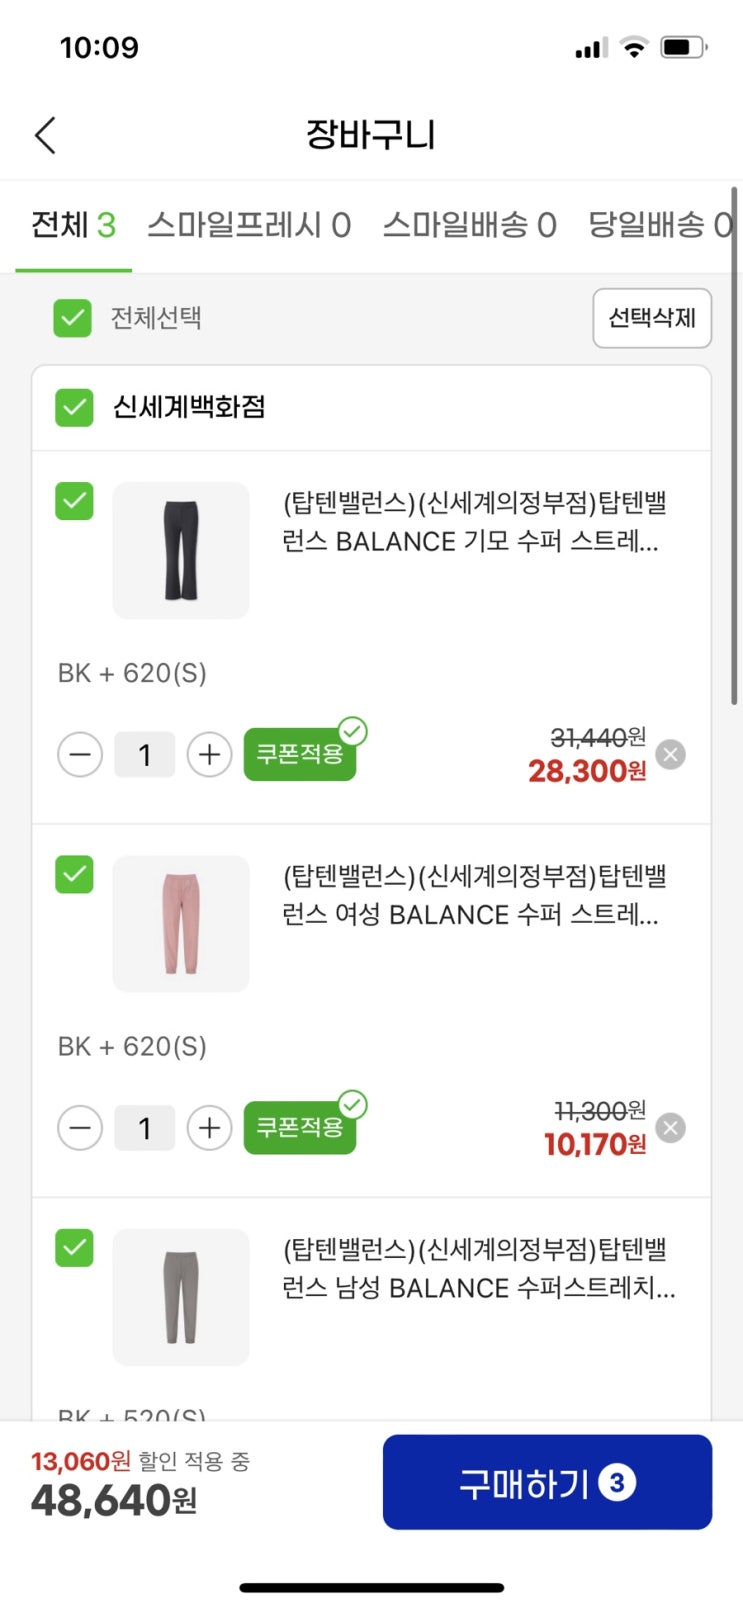
Task: Uncheck the gray men's pants checkbox
Action: (x=74, y=1247)
